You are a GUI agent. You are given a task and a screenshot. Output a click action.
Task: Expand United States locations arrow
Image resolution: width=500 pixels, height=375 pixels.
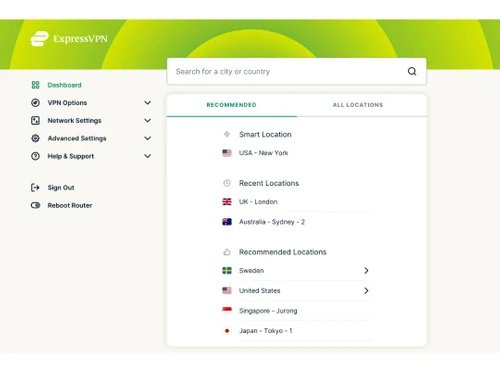pos(366,291)
